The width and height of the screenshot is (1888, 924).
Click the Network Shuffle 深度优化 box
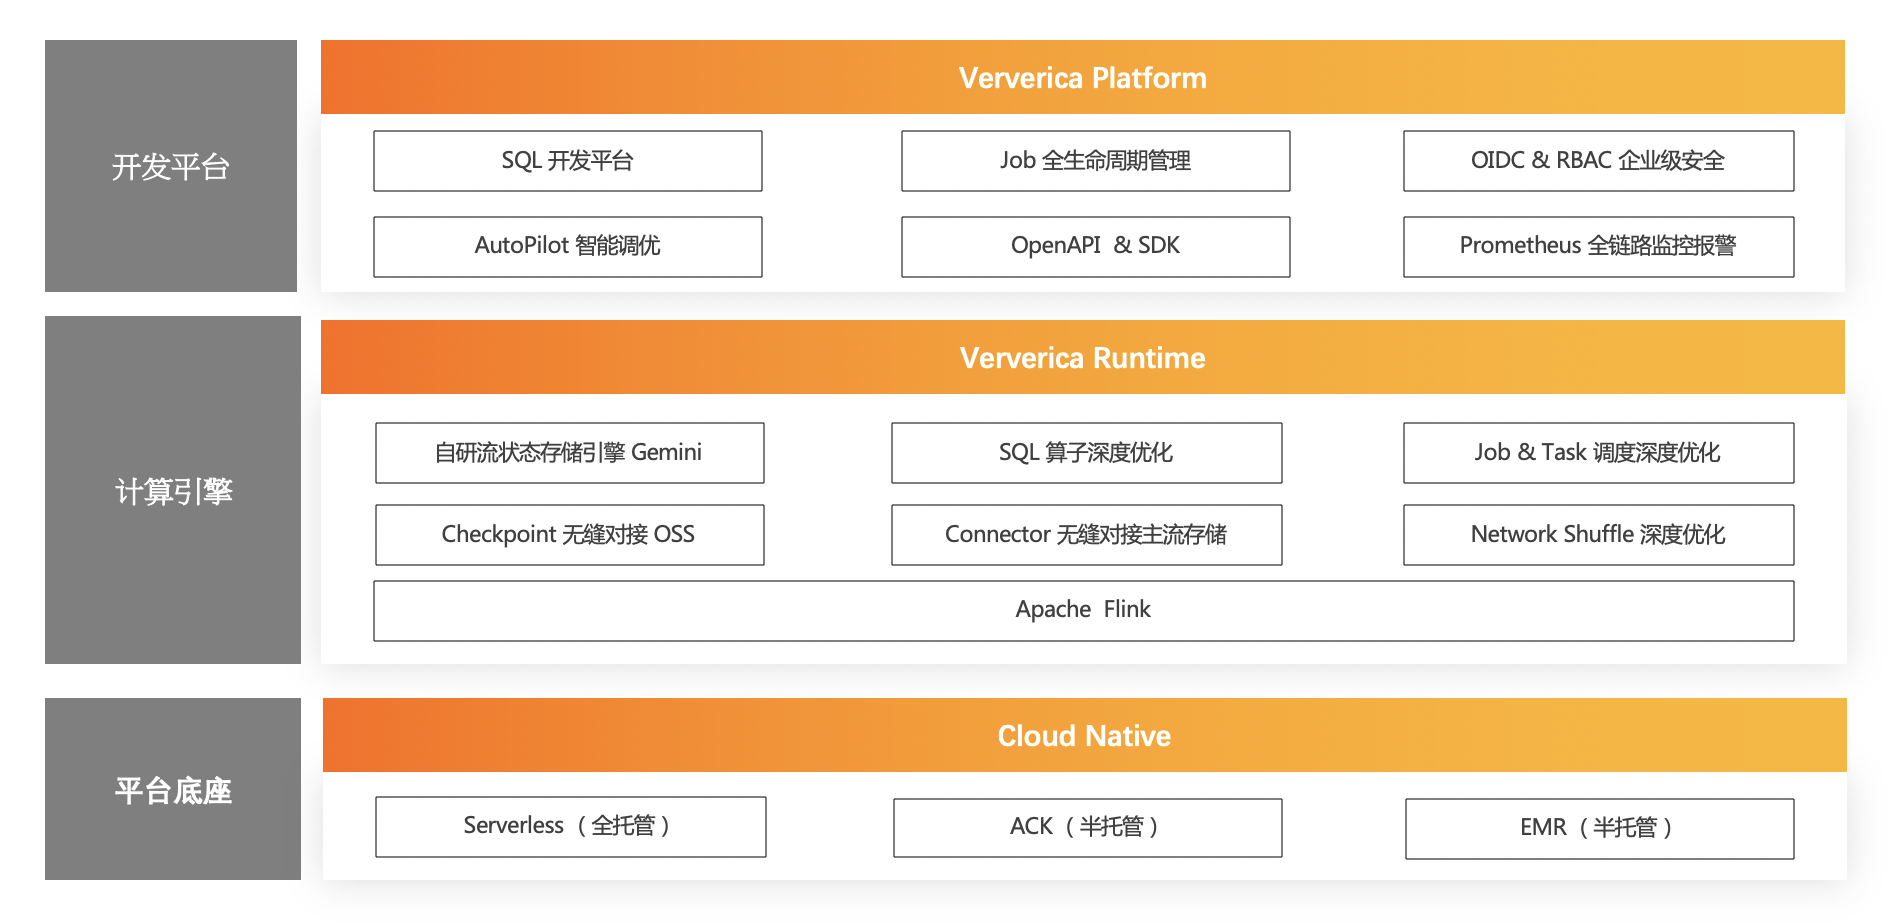(x=1599, y=535)
